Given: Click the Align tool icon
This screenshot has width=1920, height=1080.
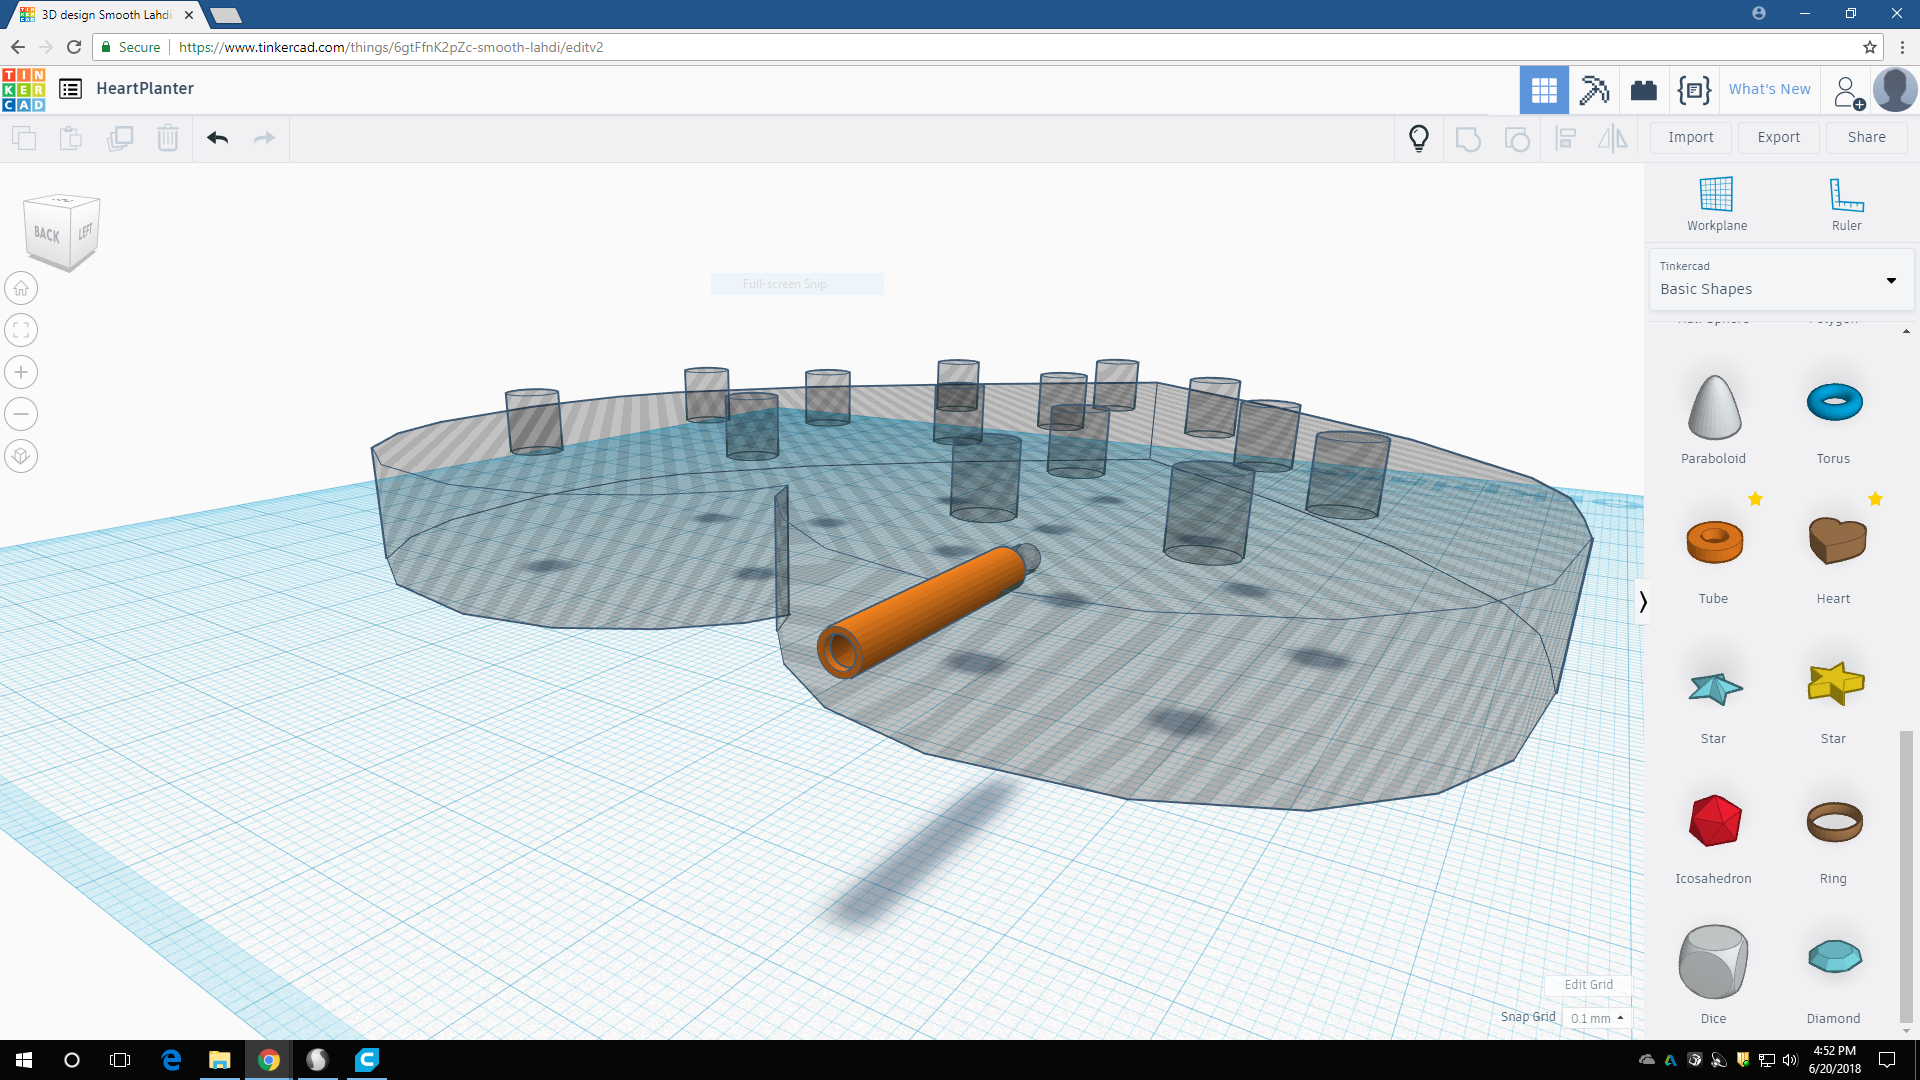Looking at the screenshot, I should pos(1566,139).
